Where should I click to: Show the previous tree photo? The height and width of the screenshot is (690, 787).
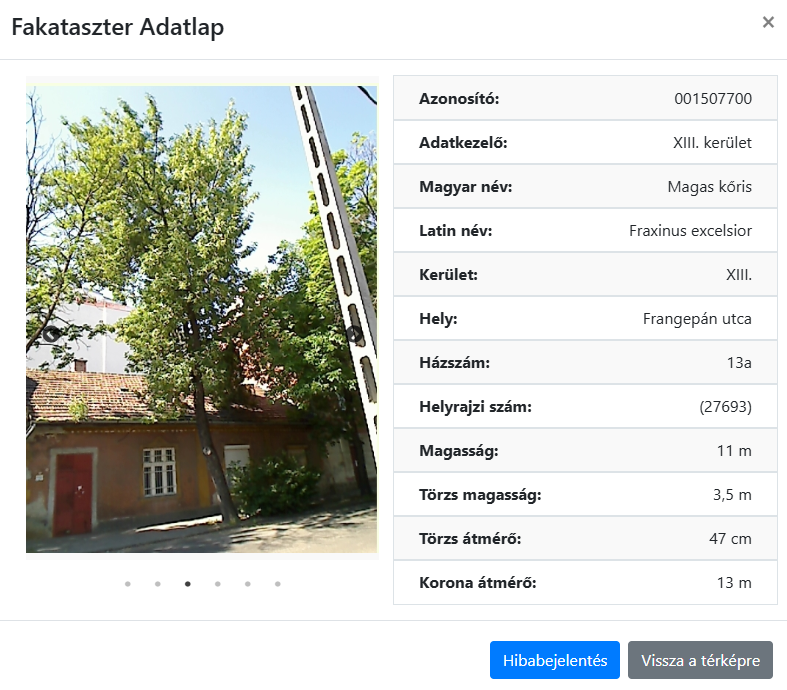point(50,334)
